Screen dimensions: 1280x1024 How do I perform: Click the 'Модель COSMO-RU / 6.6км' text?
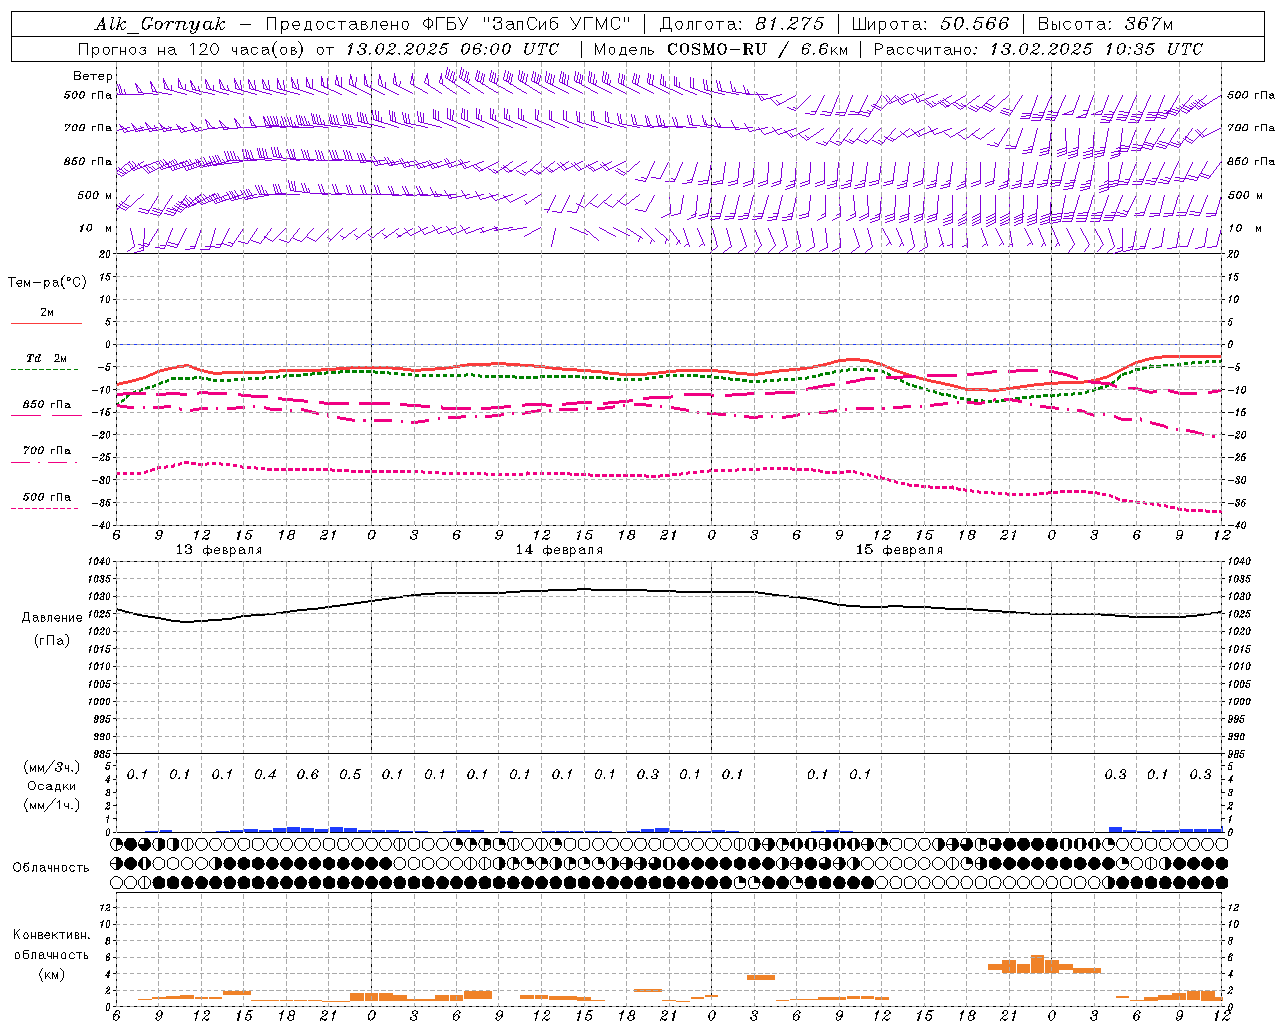pos(721,49)
